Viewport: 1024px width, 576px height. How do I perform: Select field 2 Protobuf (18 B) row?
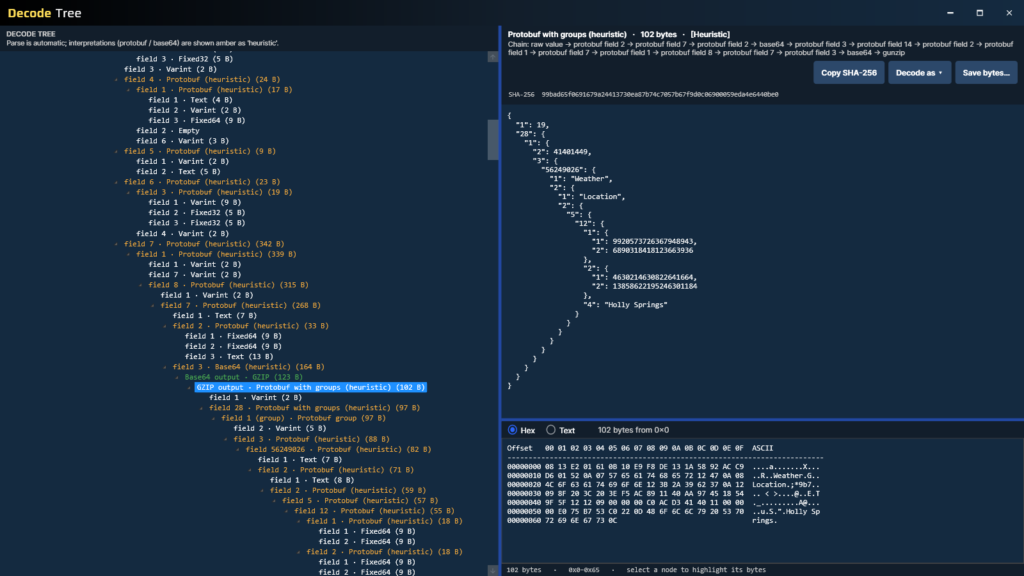click(384, 552)
